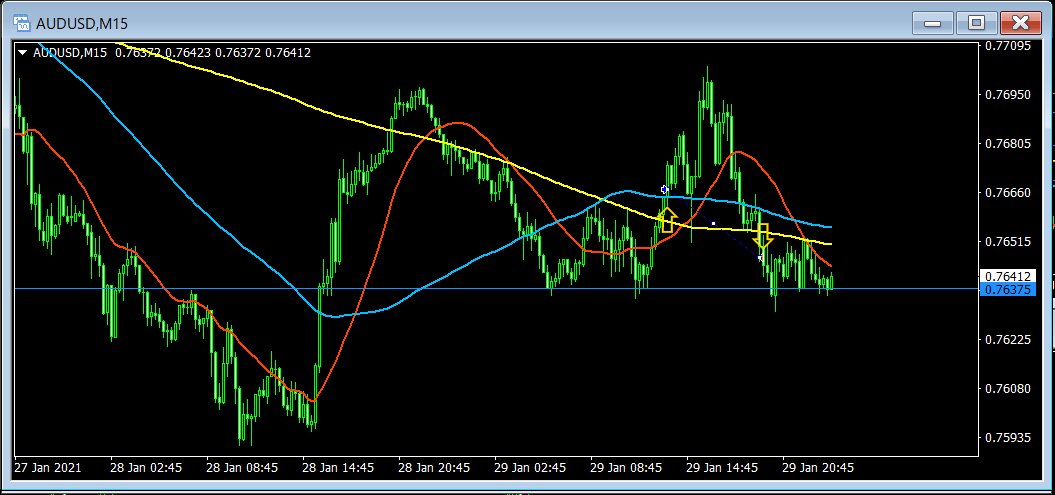Image resolution: width=1055 pixels, height=495 pixels.
Task: Click the 28 Jan 08:45 time label
Action: click(x=242, y=467)
